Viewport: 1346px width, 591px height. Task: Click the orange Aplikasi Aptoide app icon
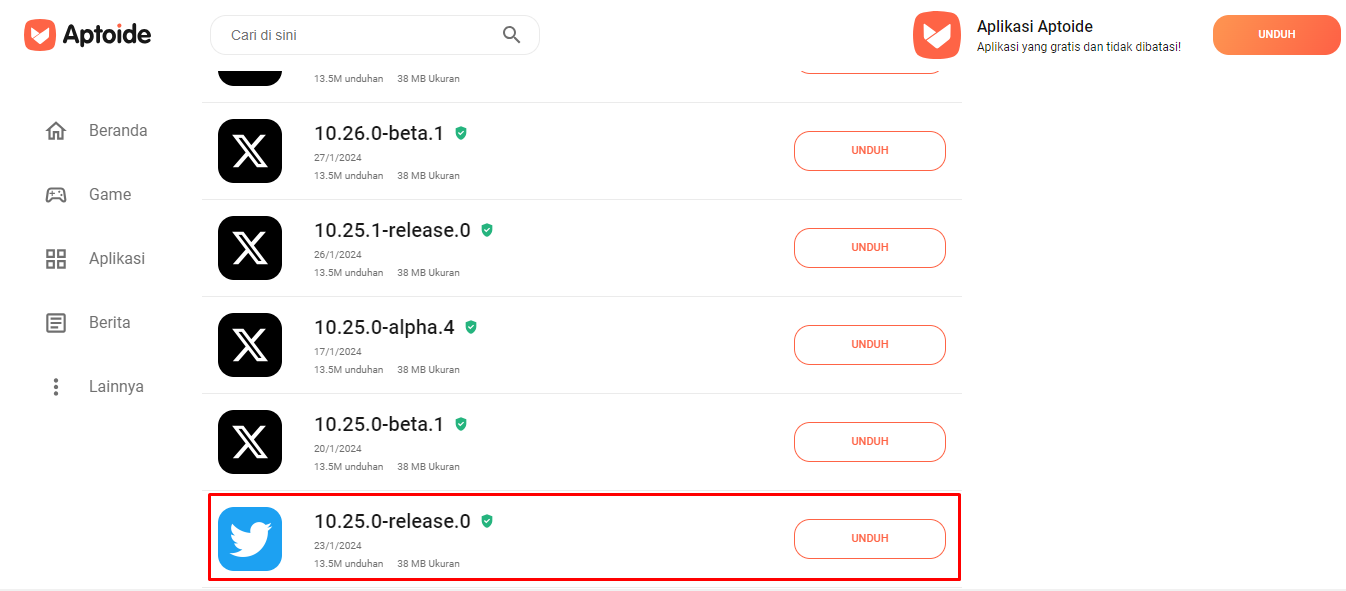point(937,35)
